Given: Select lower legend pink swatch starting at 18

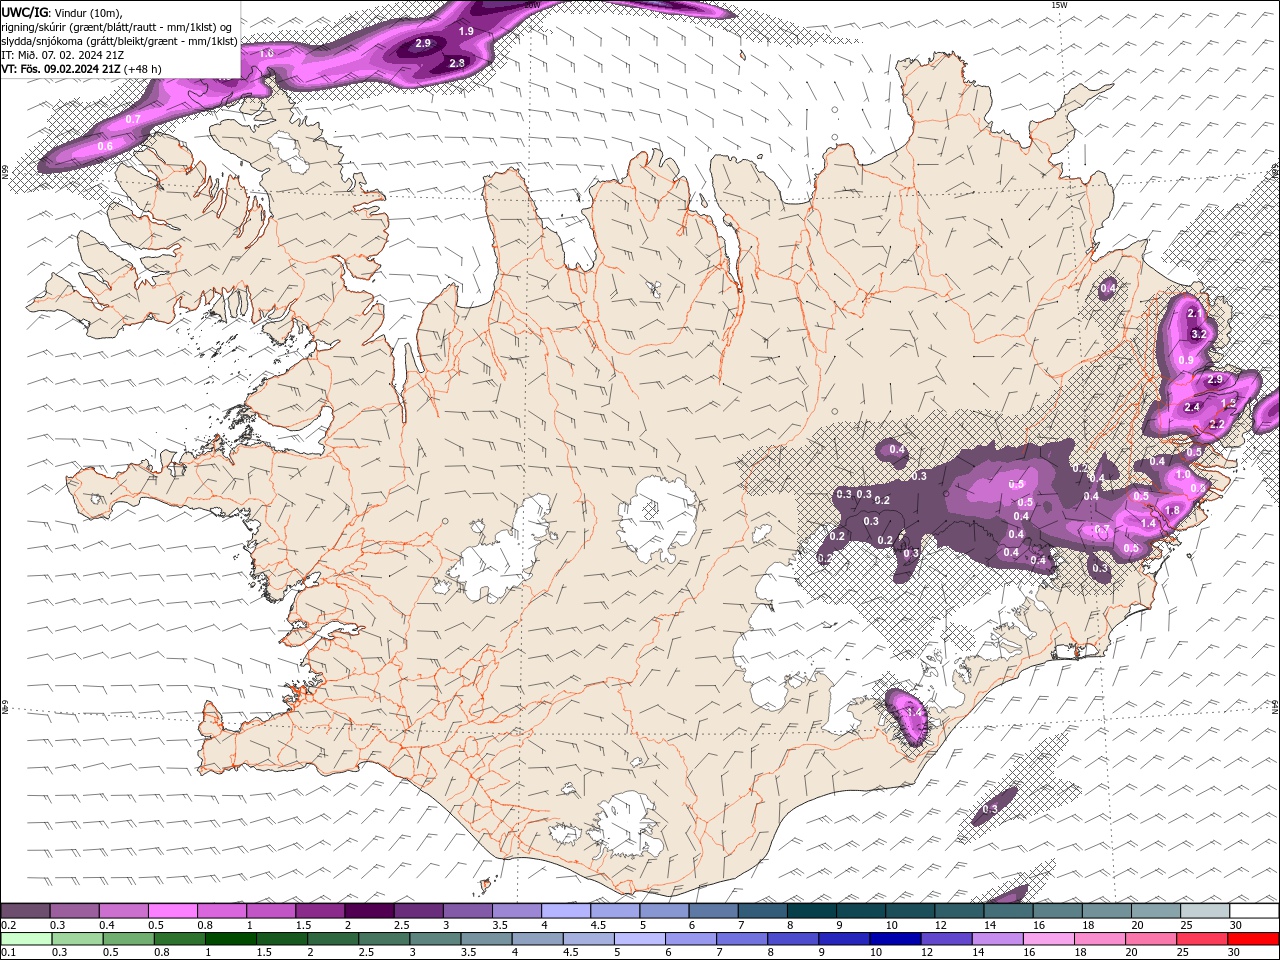Looking at the screenshot, I should [x=1099, y=938].
